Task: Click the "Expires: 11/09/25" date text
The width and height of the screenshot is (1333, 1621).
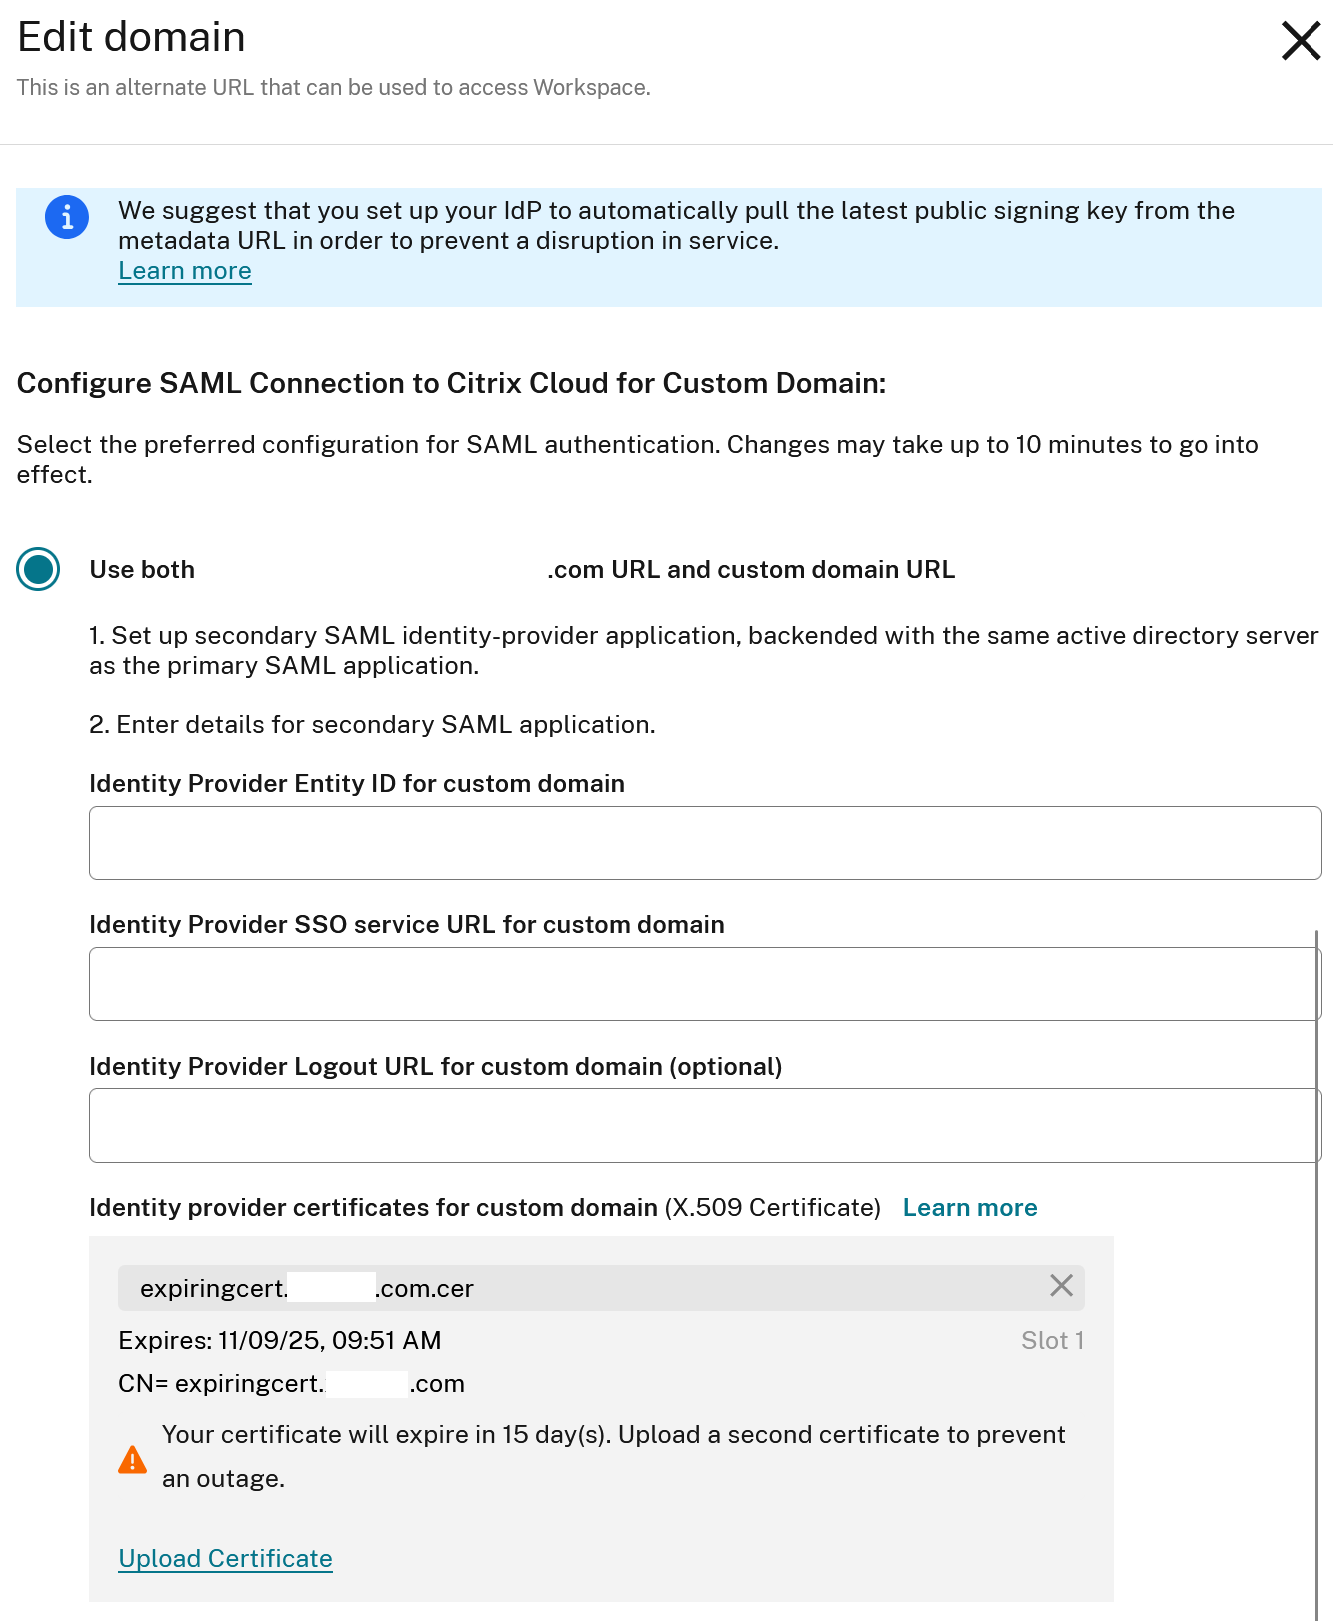Action: click(280, 1340)
